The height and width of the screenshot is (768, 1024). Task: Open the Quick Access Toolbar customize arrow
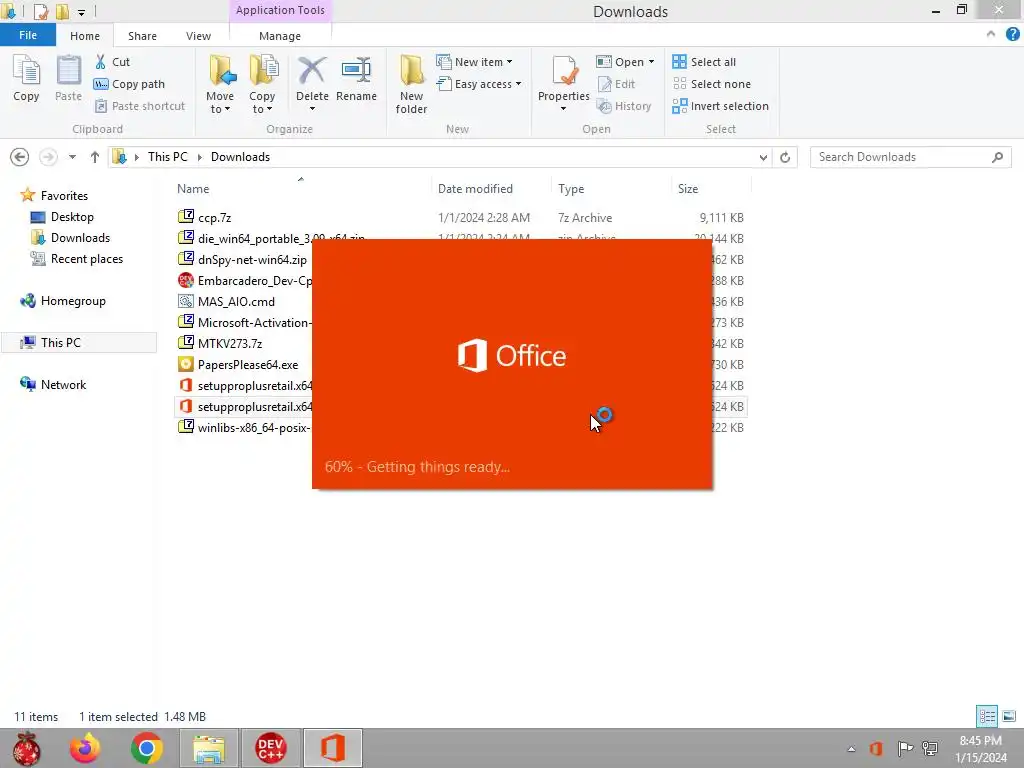click(82, 12)
